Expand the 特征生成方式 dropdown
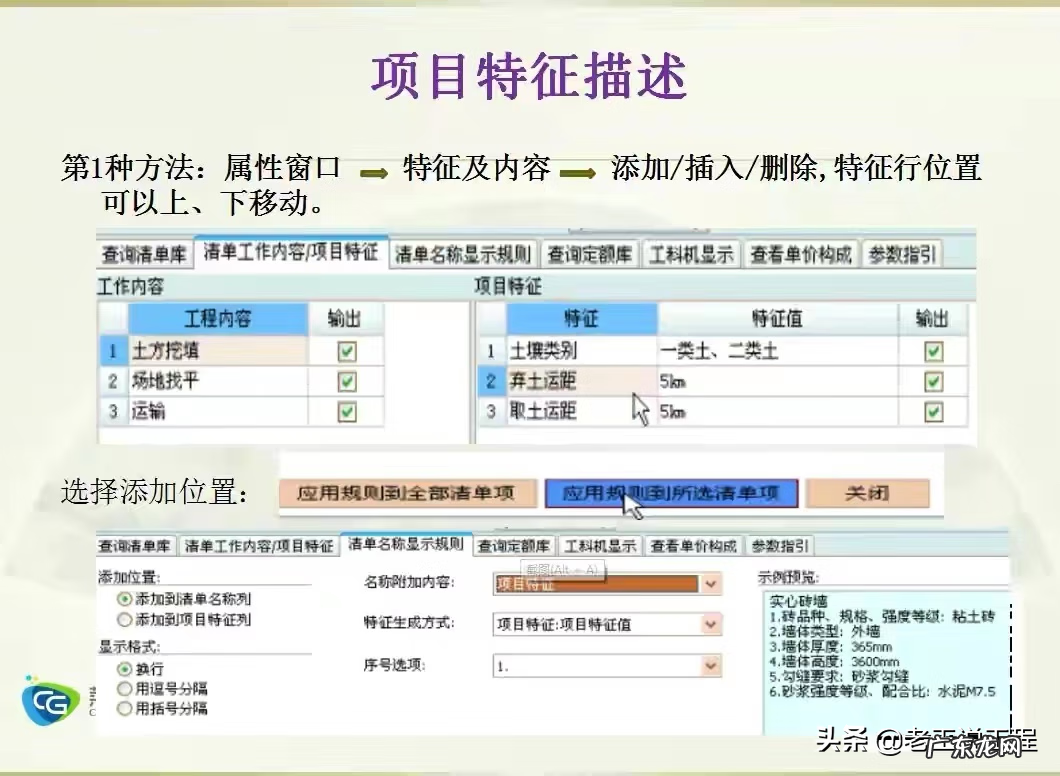The width and height of the screenshot is (1060, 776). pos(711,624)
